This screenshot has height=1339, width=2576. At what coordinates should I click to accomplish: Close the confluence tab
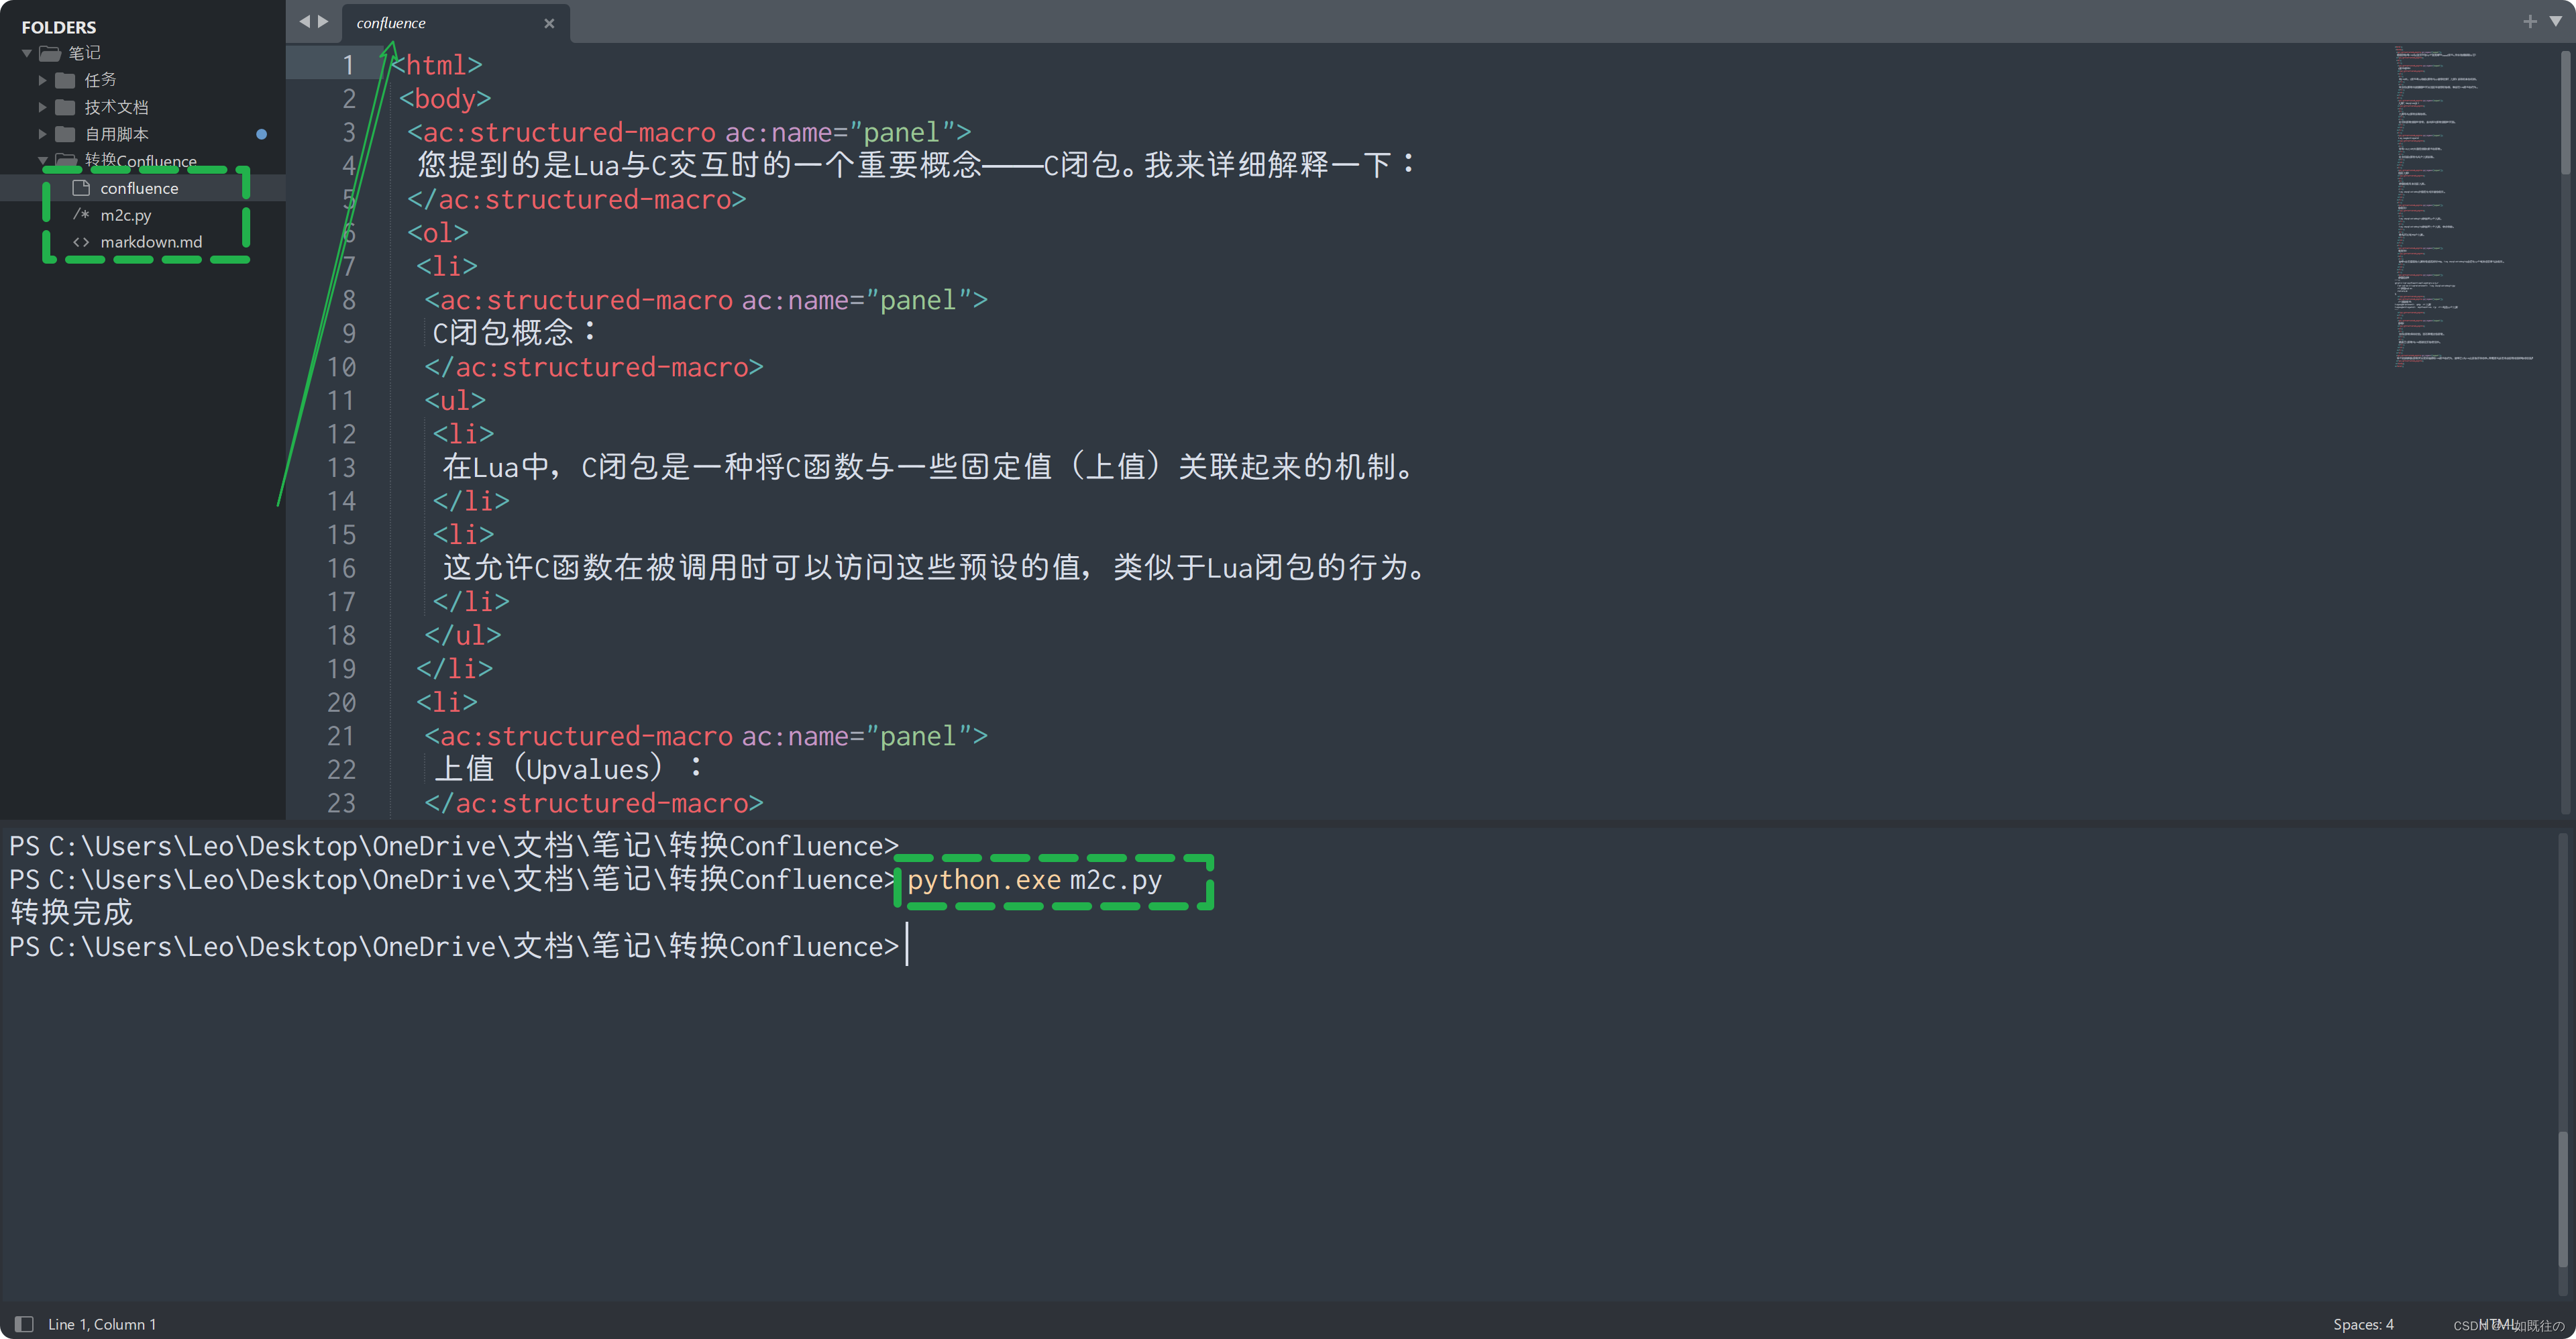549,23
